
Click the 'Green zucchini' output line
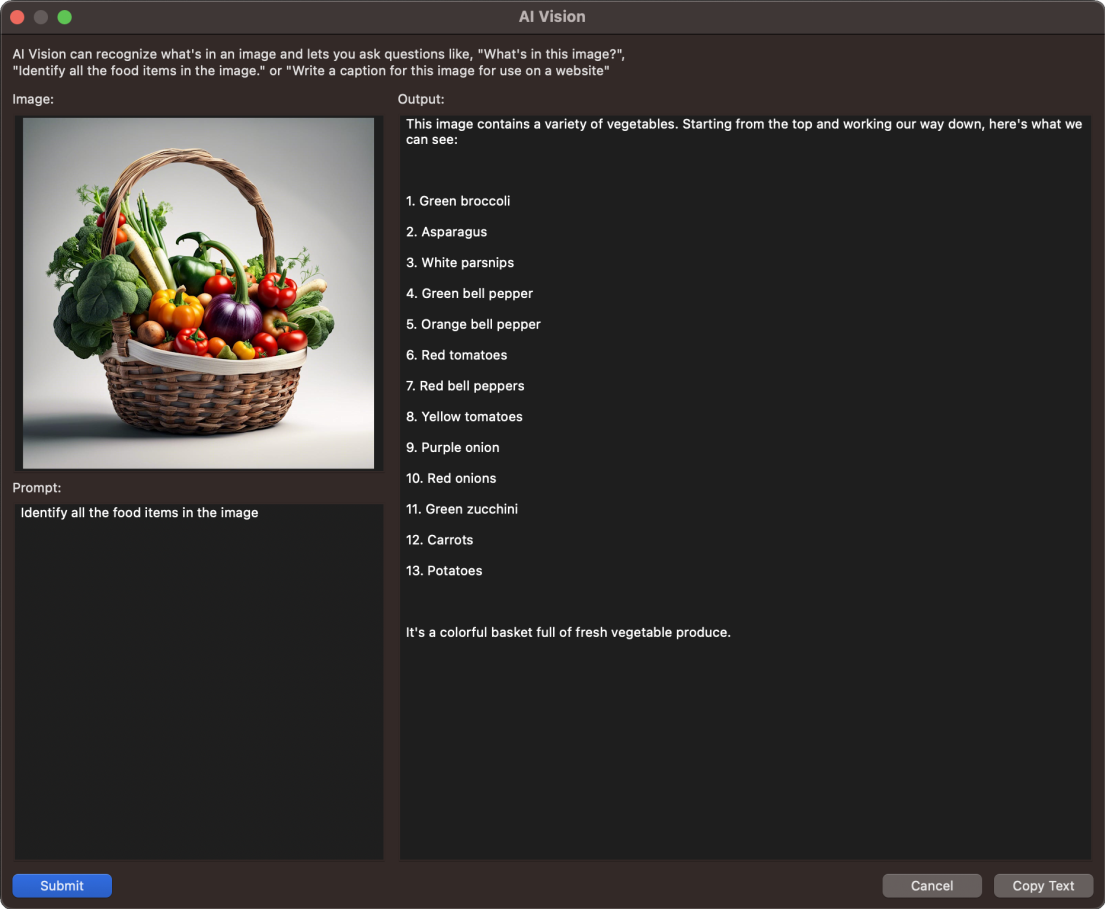(x=462, y=509)
